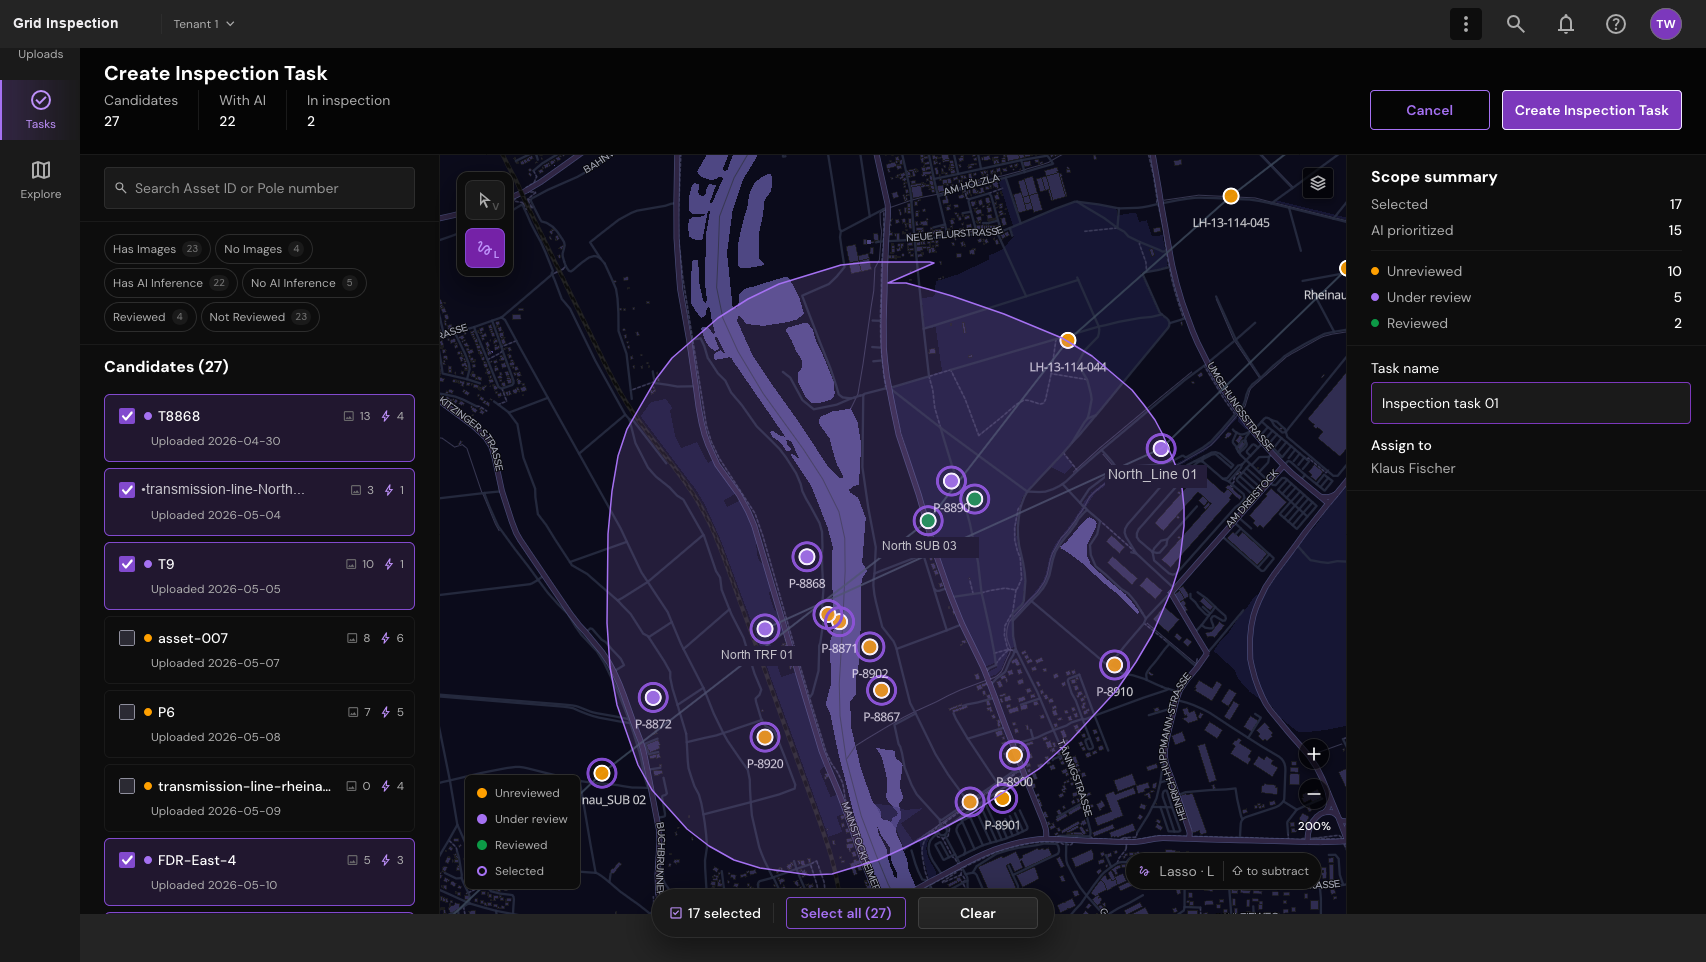Click the North SUB 03 marker

click(x=928, y=521)
